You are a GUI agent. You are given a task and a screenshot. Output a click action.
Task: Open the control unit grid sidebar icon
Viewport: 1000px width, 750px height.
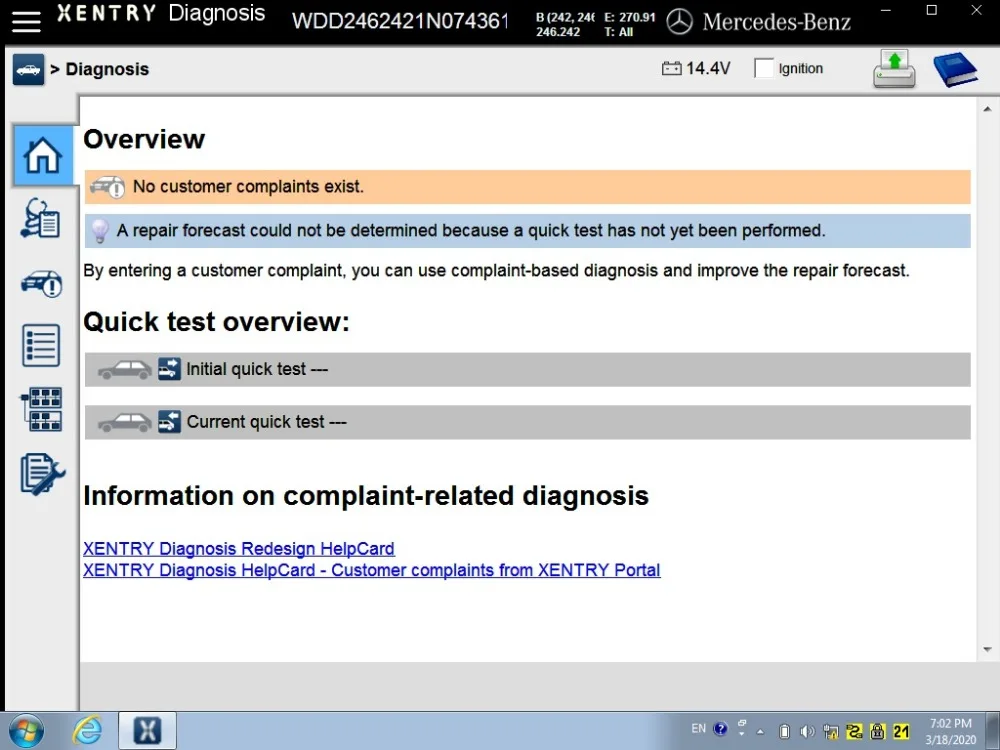[x=42, y=409]
